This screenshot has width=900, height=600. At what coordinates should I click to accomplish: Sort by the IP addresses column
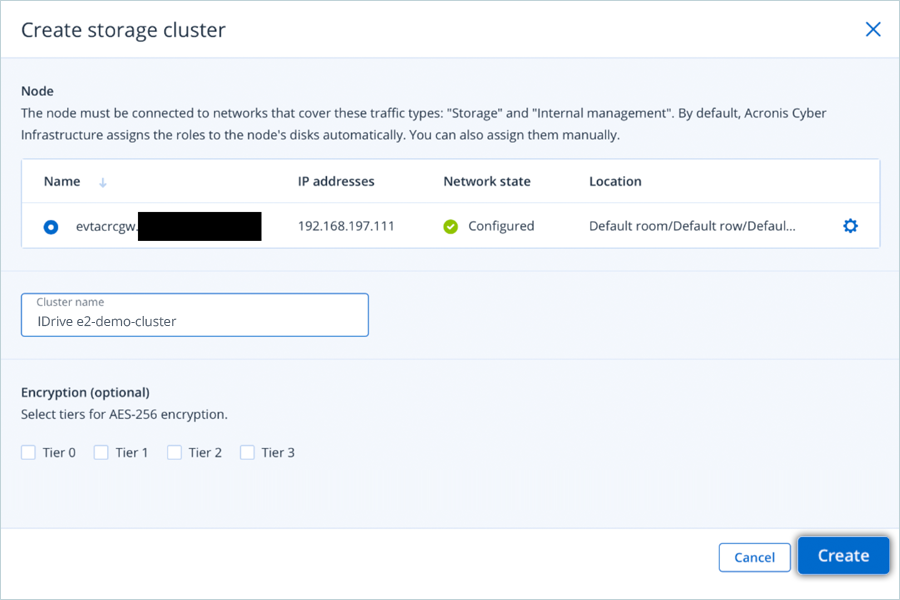[336, 182]
